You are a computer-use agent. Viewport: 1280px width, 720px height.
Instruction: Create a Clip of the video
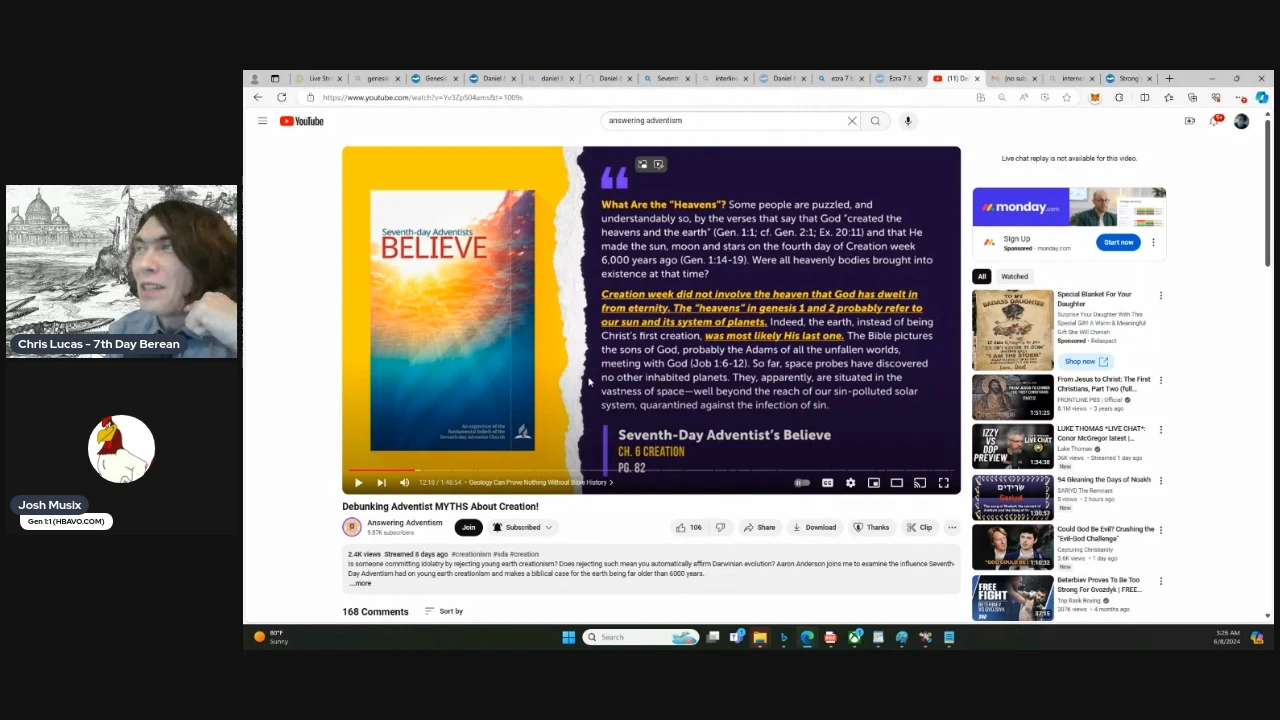919,527
